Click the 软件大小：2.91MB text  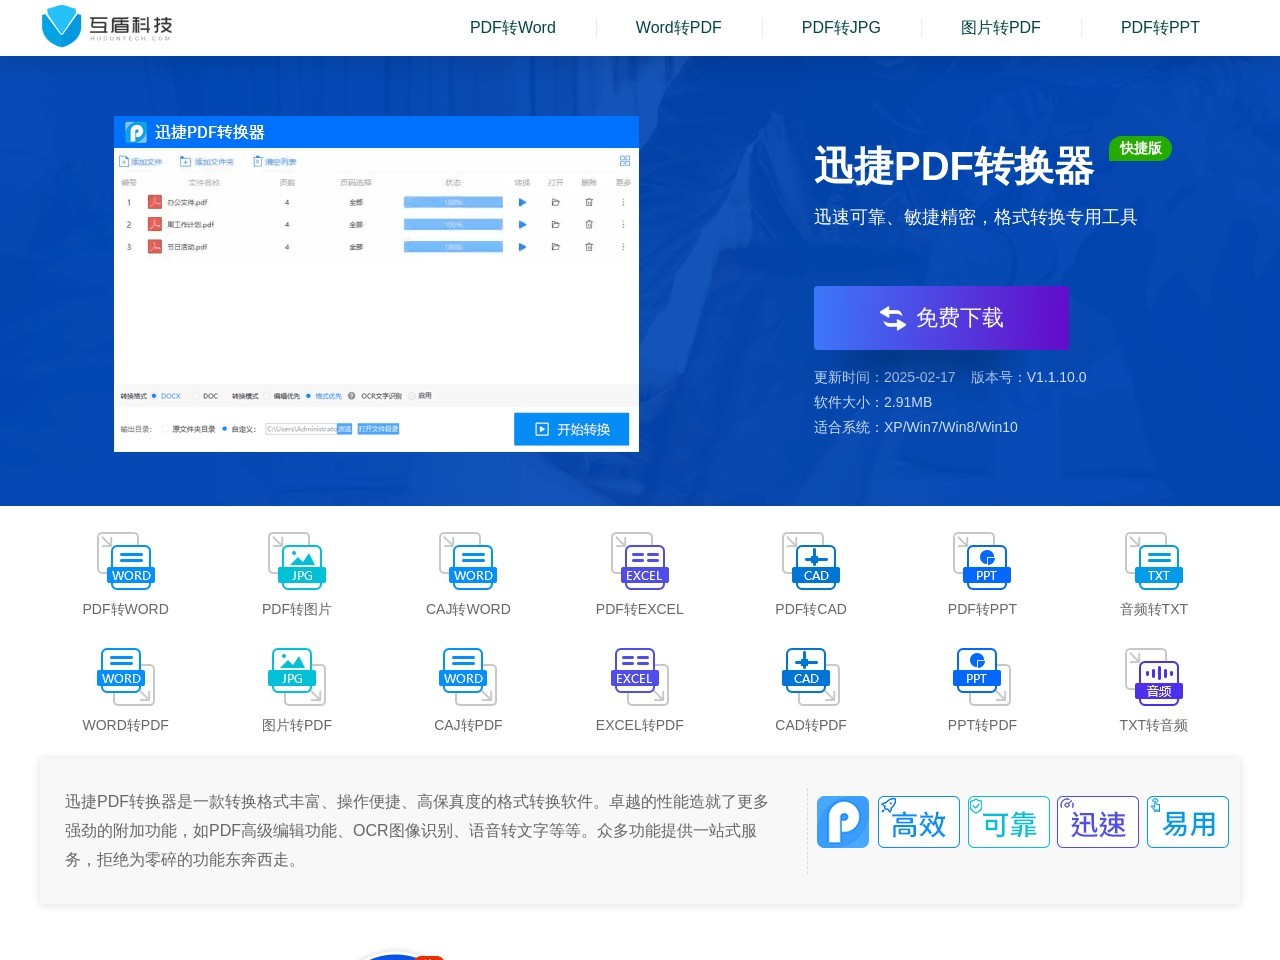click(873, 402)
